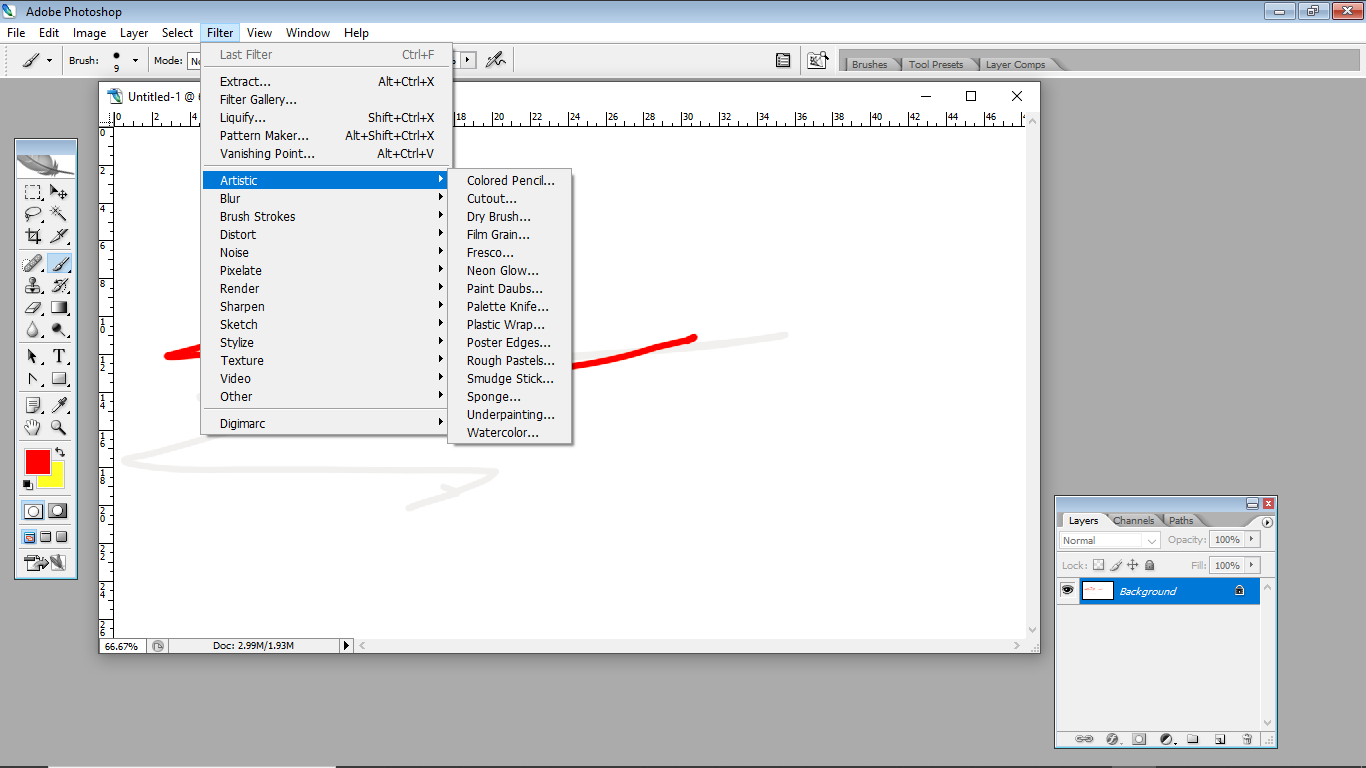Select the Zoom tool

pyautogui.click(x=59, y=427)
